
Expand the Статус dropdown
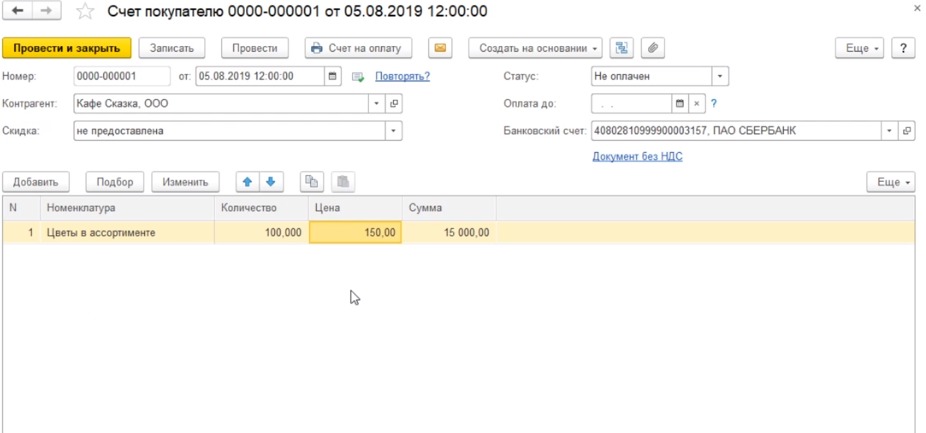(720, 76)
